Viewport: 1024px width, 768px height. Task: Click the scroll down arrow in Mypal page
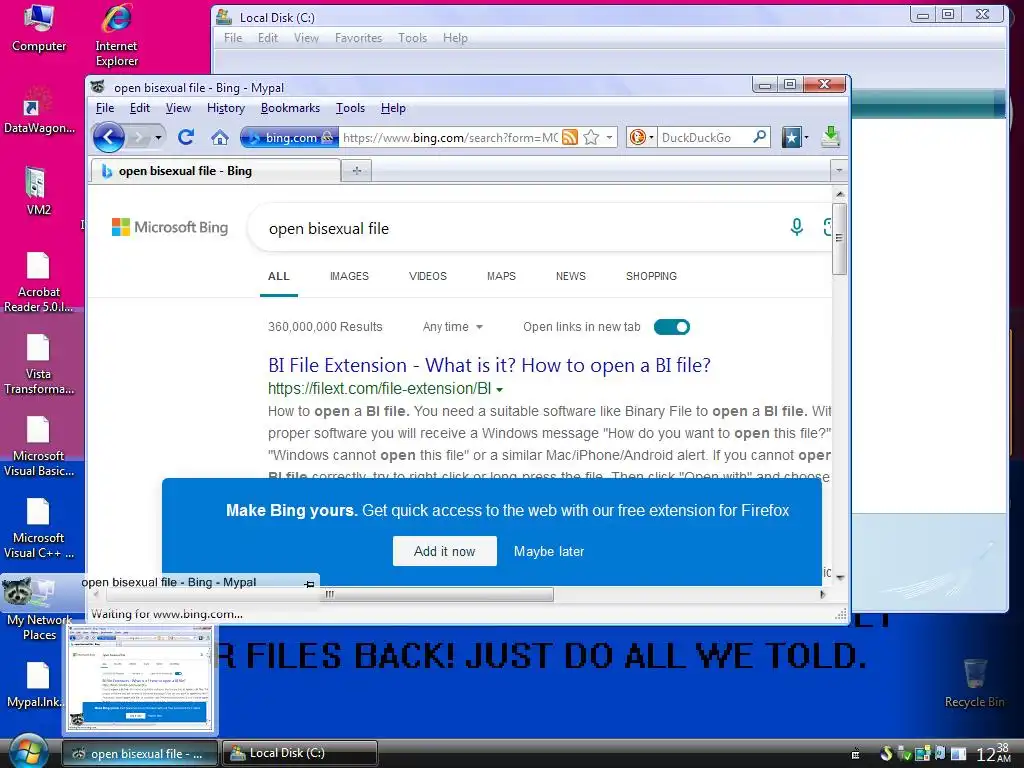(840, 577)
